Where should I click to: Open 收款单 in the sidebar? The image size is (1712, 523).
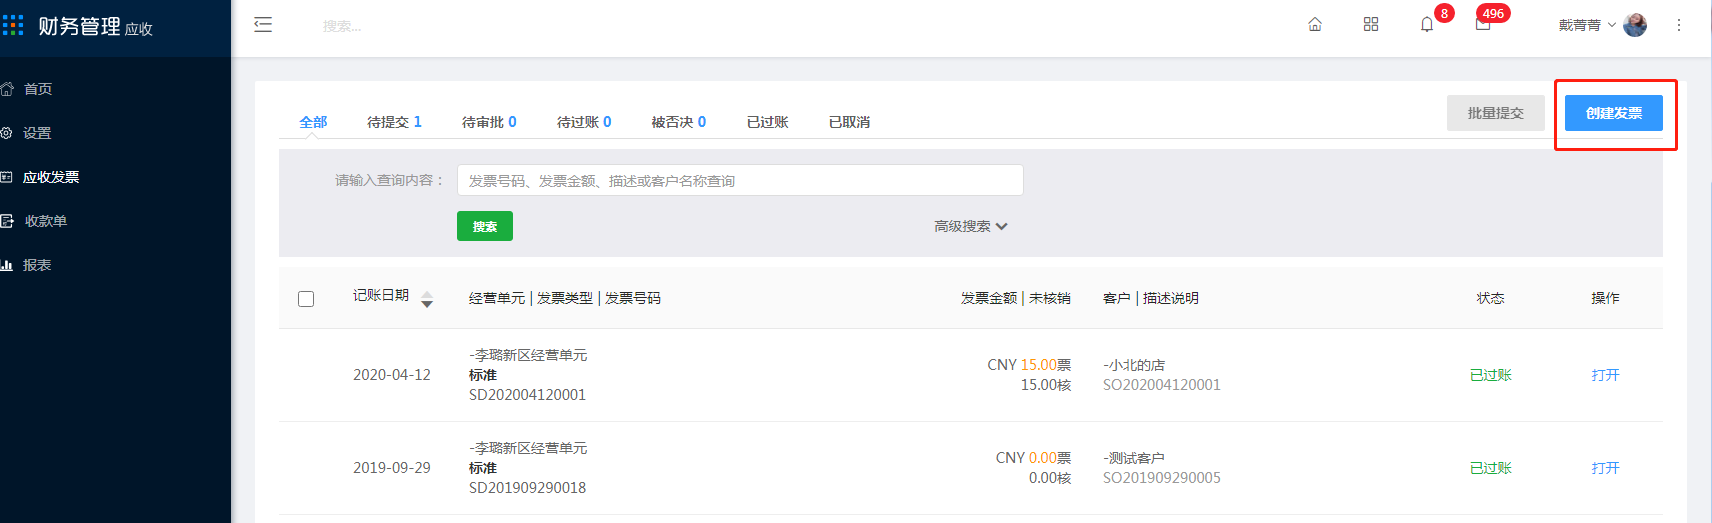(46, 221)
